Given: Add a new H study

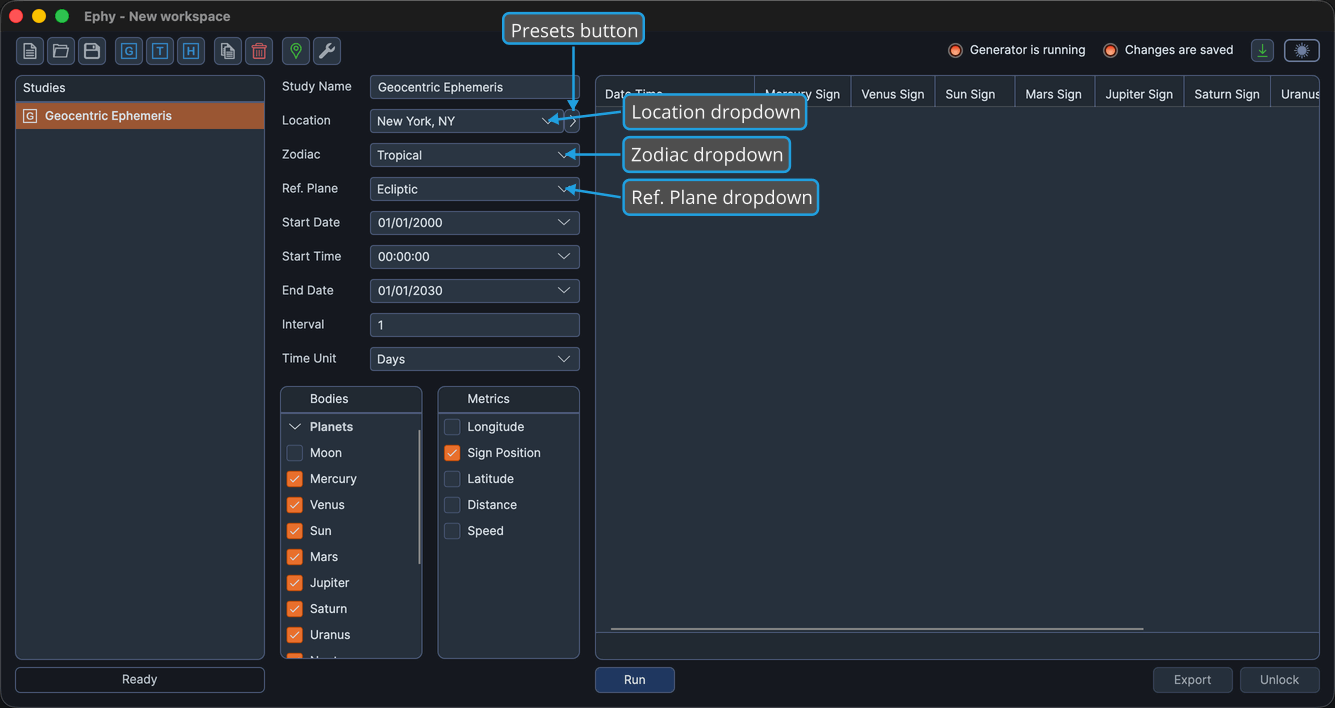Looking at the screenshot, I should tap(191, 51).
